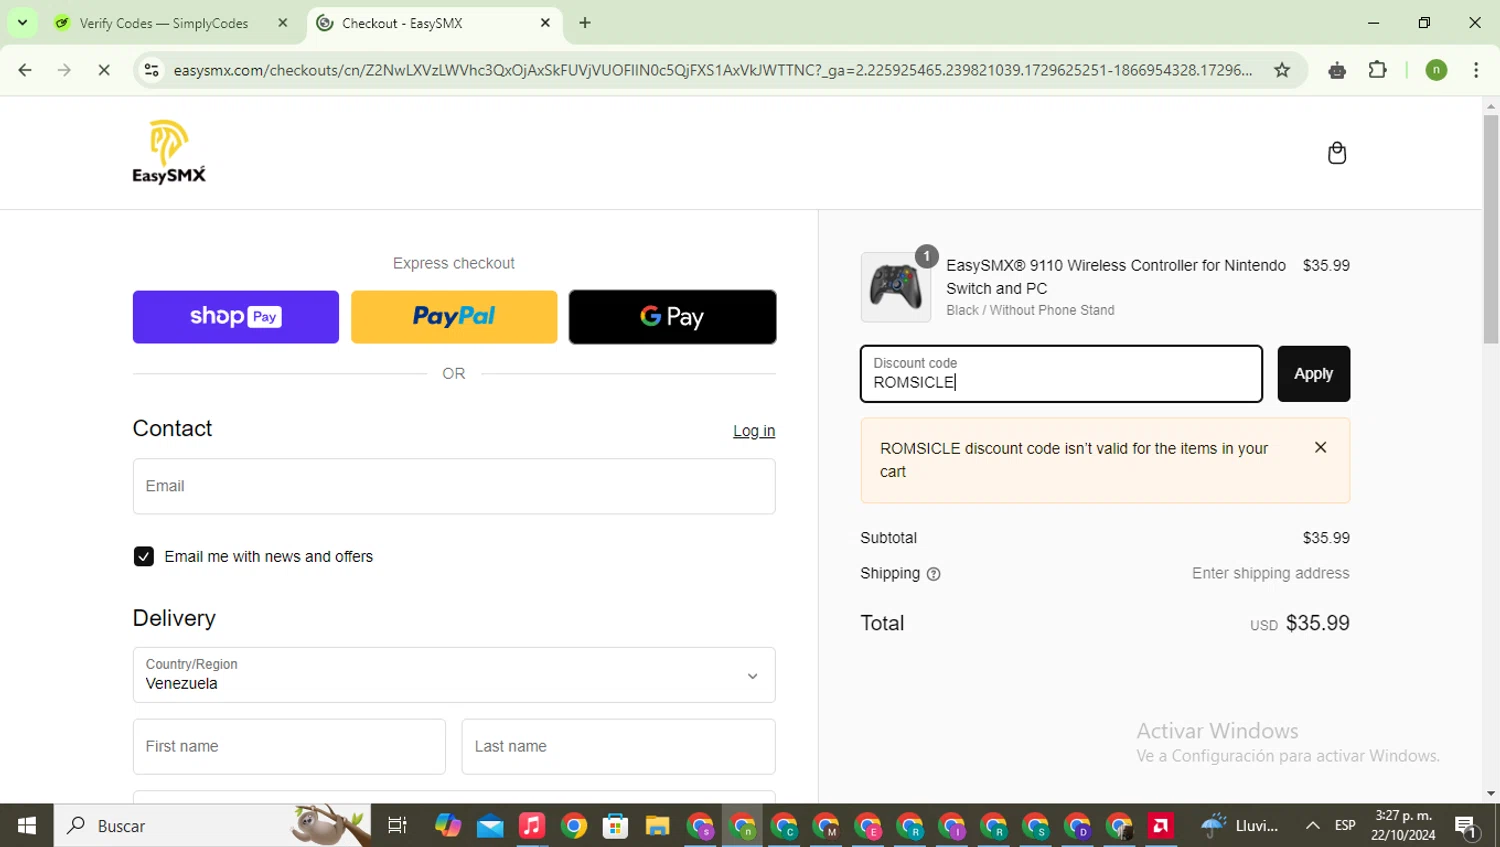The image size is (1500, 847).
Task: View site information icon in address bar
Action: (x=151, y=70)
